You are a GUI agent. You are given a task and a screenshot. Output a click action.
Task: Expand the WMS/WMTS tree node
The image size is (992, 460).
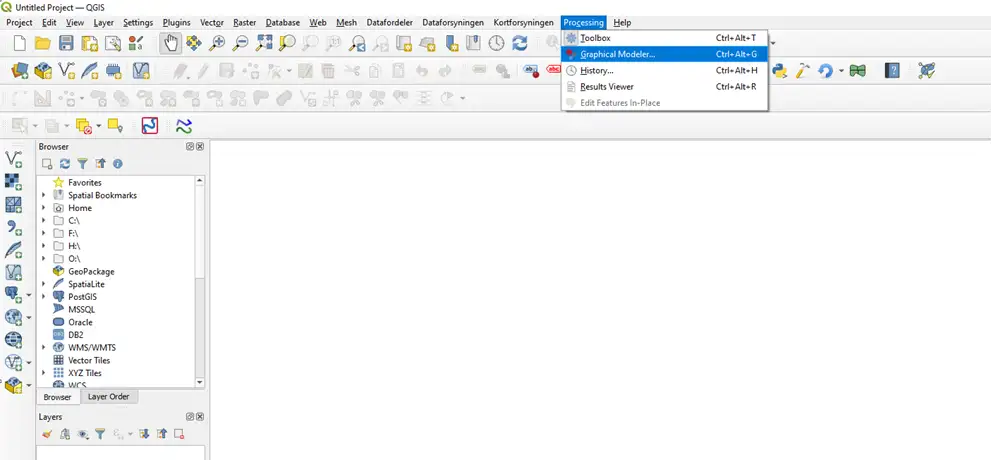44,348
